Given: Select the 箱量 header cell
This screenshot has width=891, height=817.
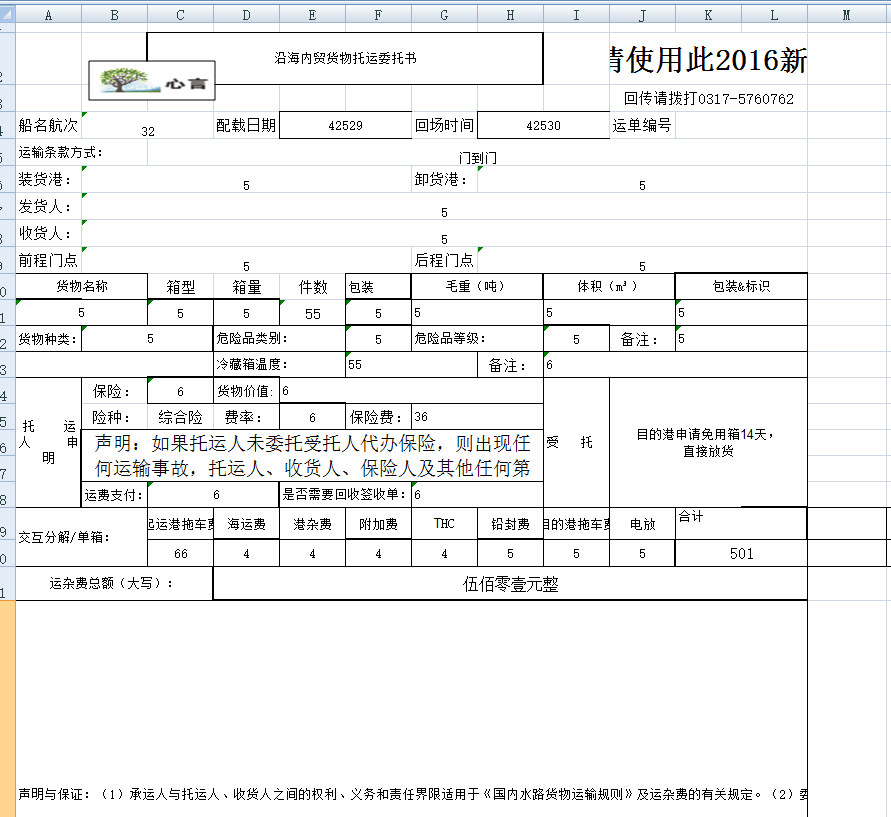Looking at the screenshot, I should tap(246, 286).
